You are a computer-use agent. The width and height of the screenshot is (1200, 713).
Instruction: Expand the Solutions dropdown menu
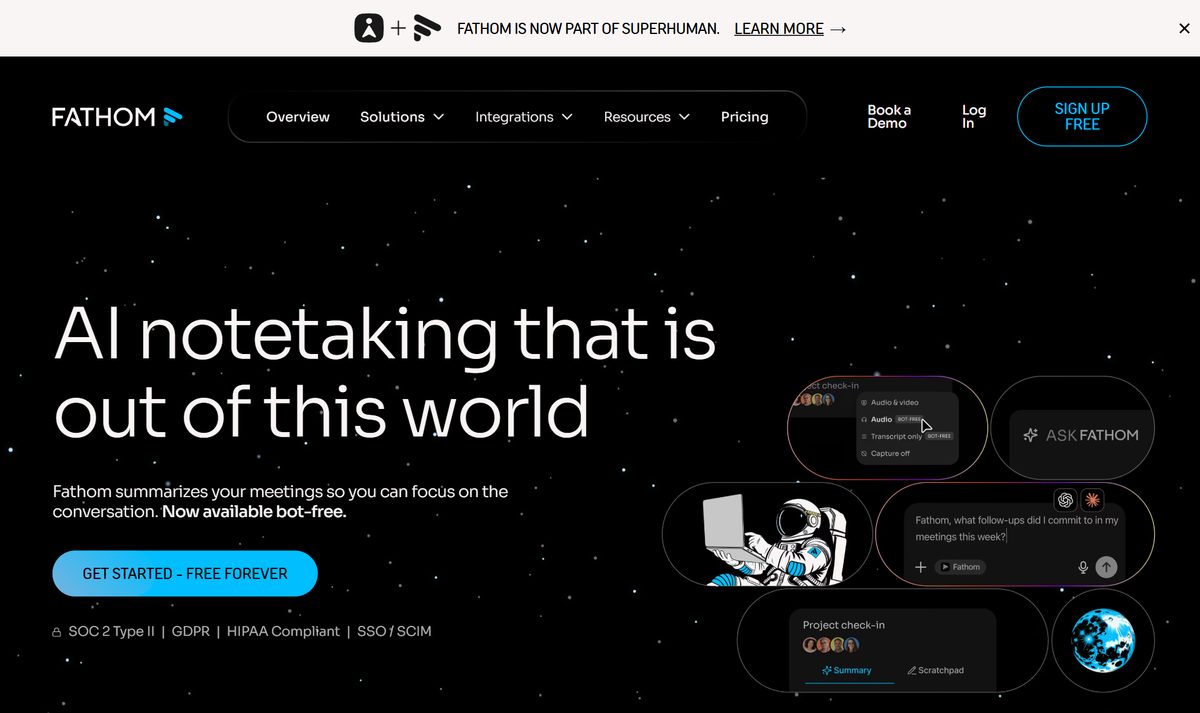pyautogui.click(x=402, y=117)
